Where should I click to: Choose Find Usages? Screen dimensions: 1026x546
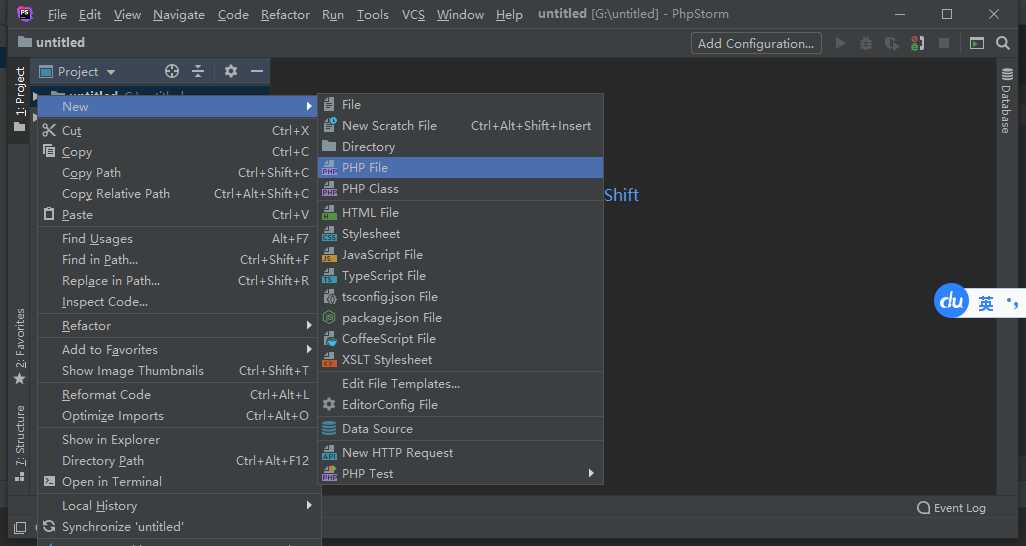(x=177, y=239)
